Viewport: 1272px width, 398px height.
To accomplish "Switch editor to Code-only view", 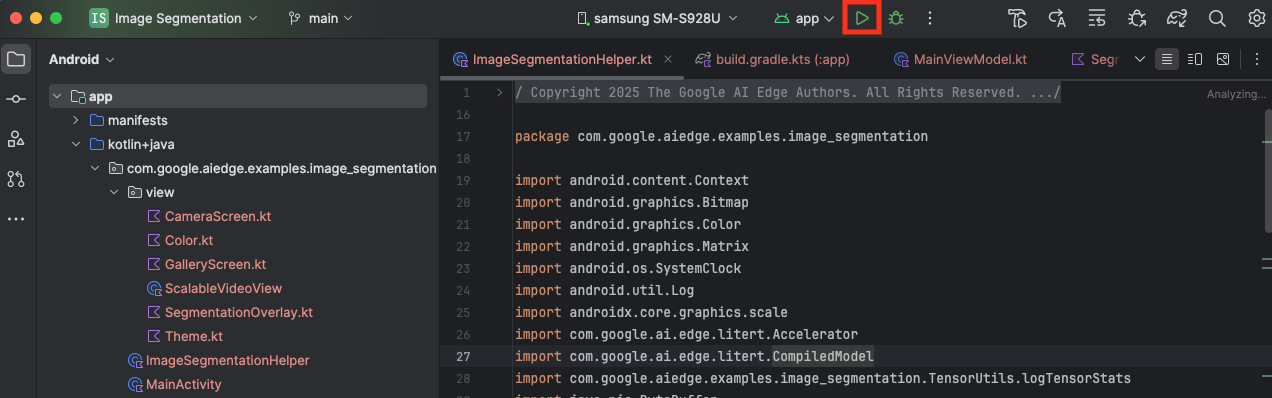I will (x=1166, y=59).
